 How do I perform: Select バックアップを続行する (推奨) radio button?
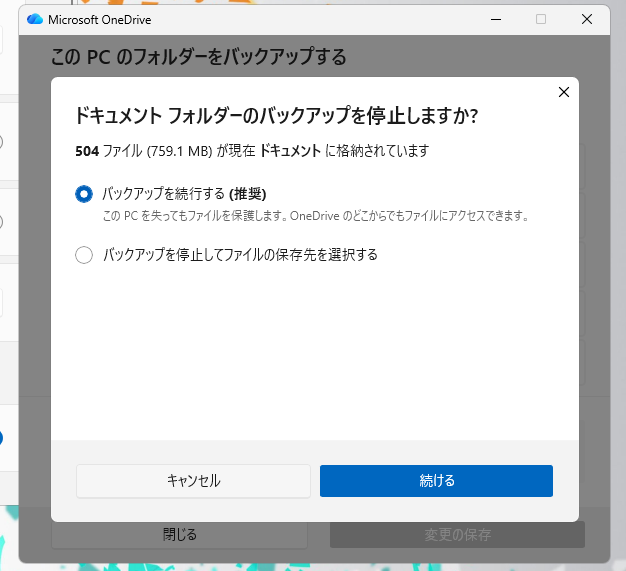[x=84, y=194]
